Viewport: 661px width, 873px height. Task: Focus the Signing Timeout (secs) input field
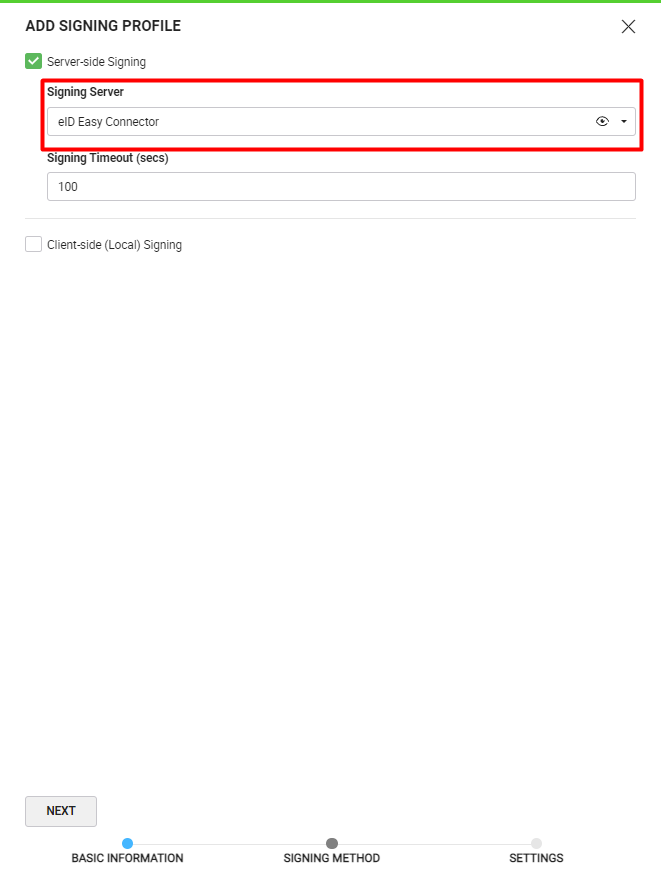[x=341, y=187]
